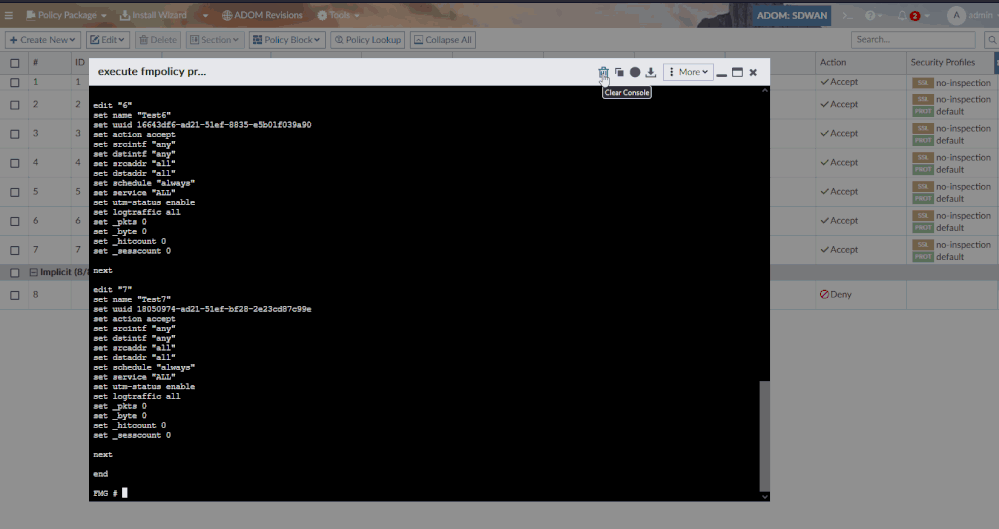Maximize the console panel
Screen dimensions: 999x529
pos(737,72)
